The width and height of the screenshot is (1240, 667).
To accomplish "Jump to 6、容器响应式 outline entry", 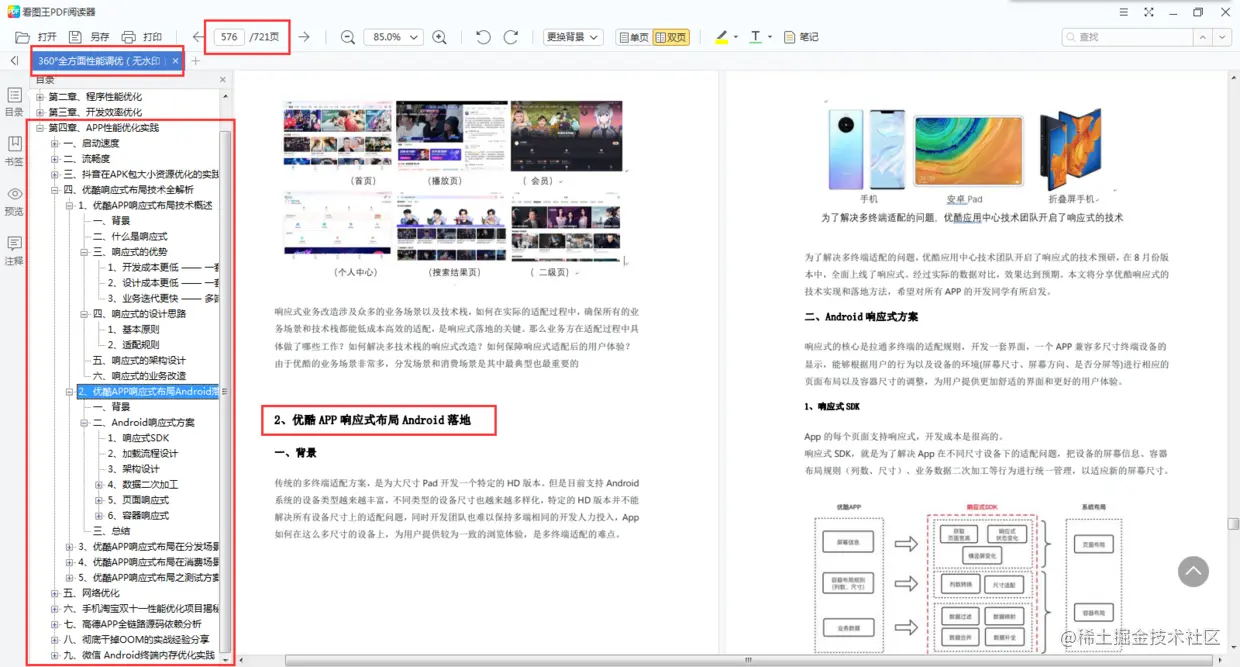I will pyautogui.click(x=138, y=515).
